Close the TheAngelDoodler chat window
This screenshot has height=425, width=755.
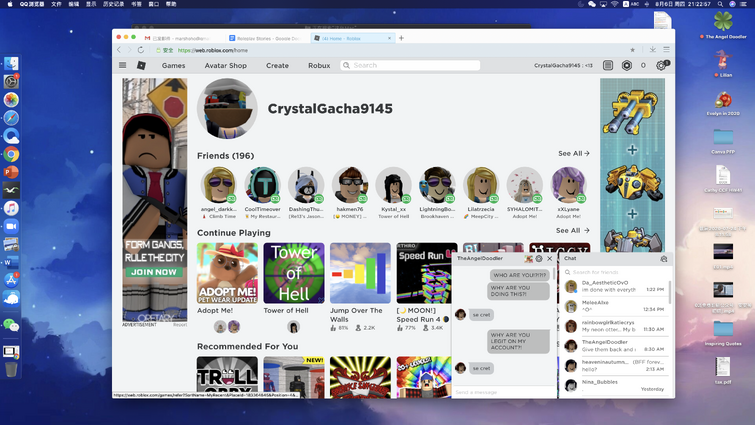[549, 258]
